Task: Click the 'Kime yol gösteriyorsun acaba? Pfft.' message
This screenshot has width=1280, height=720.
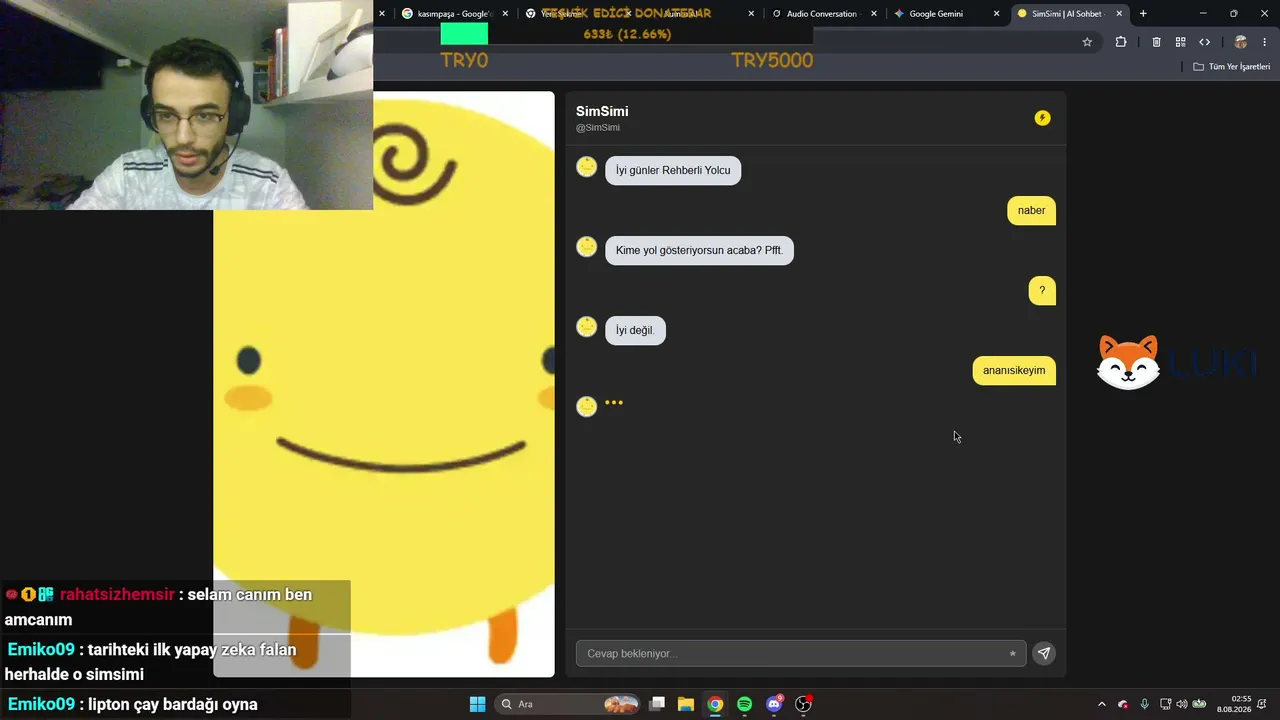Action: click(x=699, y=250)
